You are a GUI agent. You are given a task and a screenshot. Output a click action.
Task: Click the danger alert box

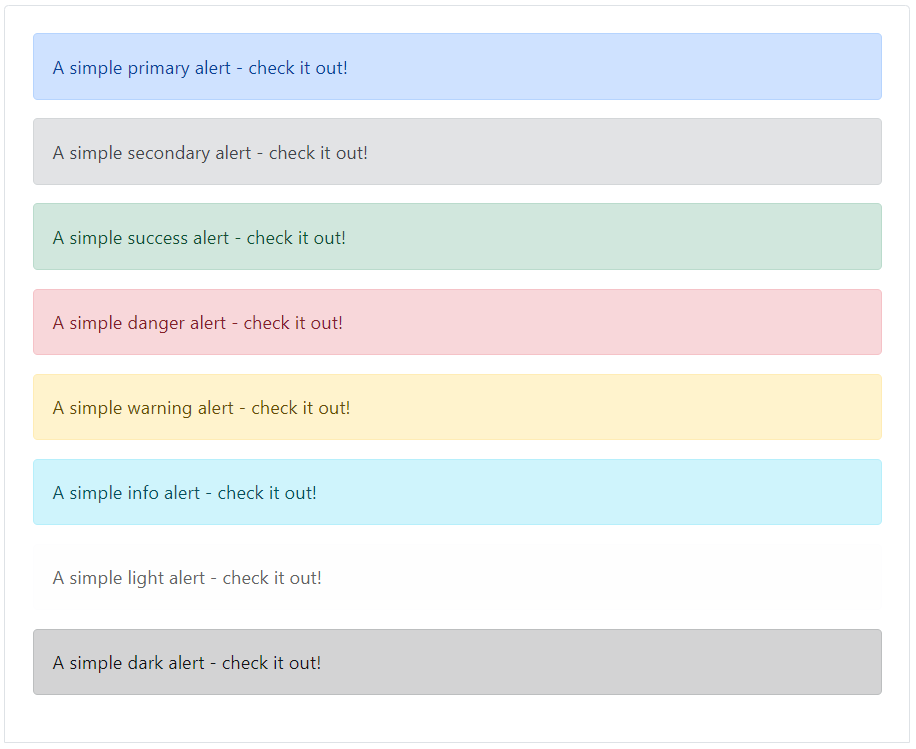[x=458, y=321]
